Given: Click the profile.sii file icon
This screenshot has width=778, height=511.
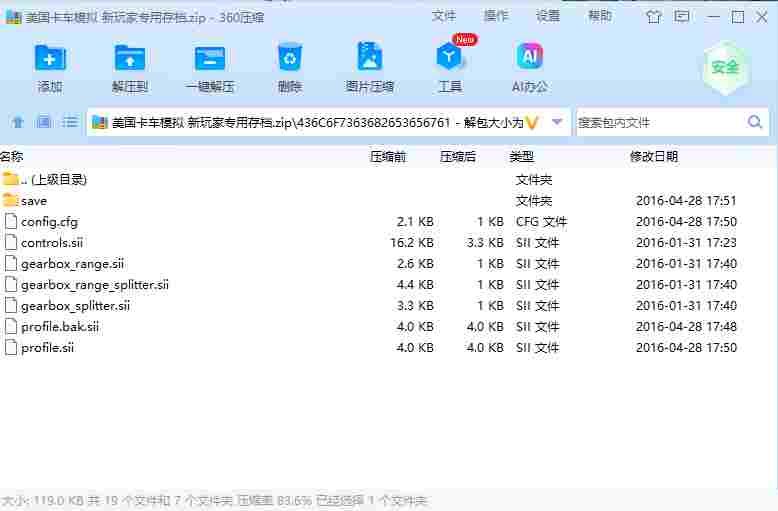Looking at the screenshot, I should coord(10,347).
